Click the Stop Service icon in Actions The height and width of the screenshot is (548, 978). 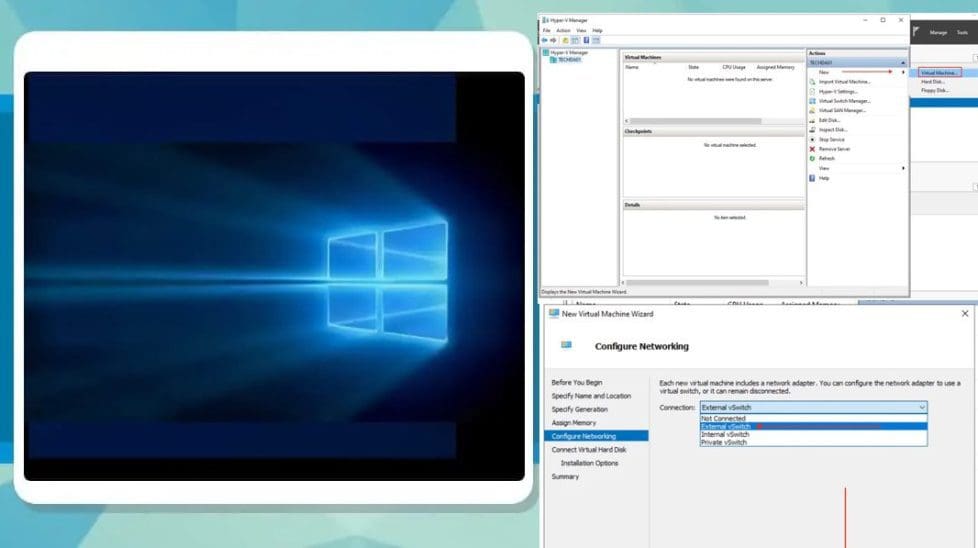tap(812, 140)
